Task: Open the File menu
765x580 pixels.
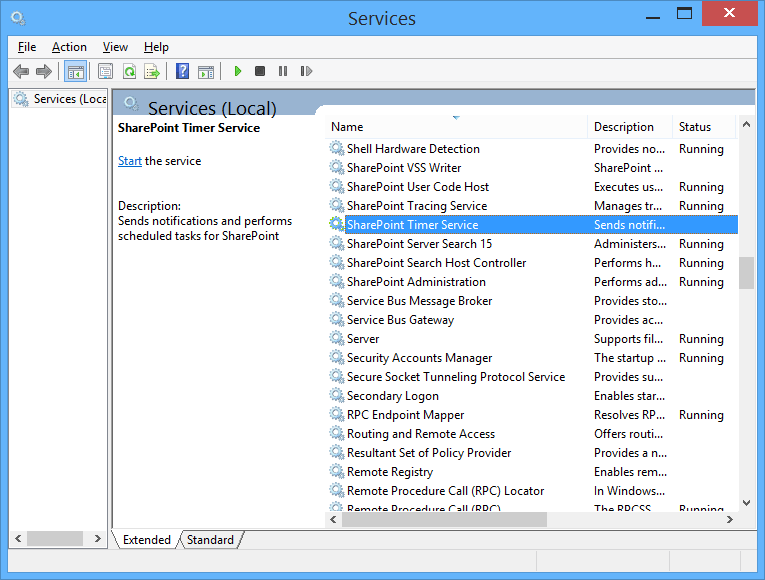Action: pyautogui.click(x=27, y=47)
